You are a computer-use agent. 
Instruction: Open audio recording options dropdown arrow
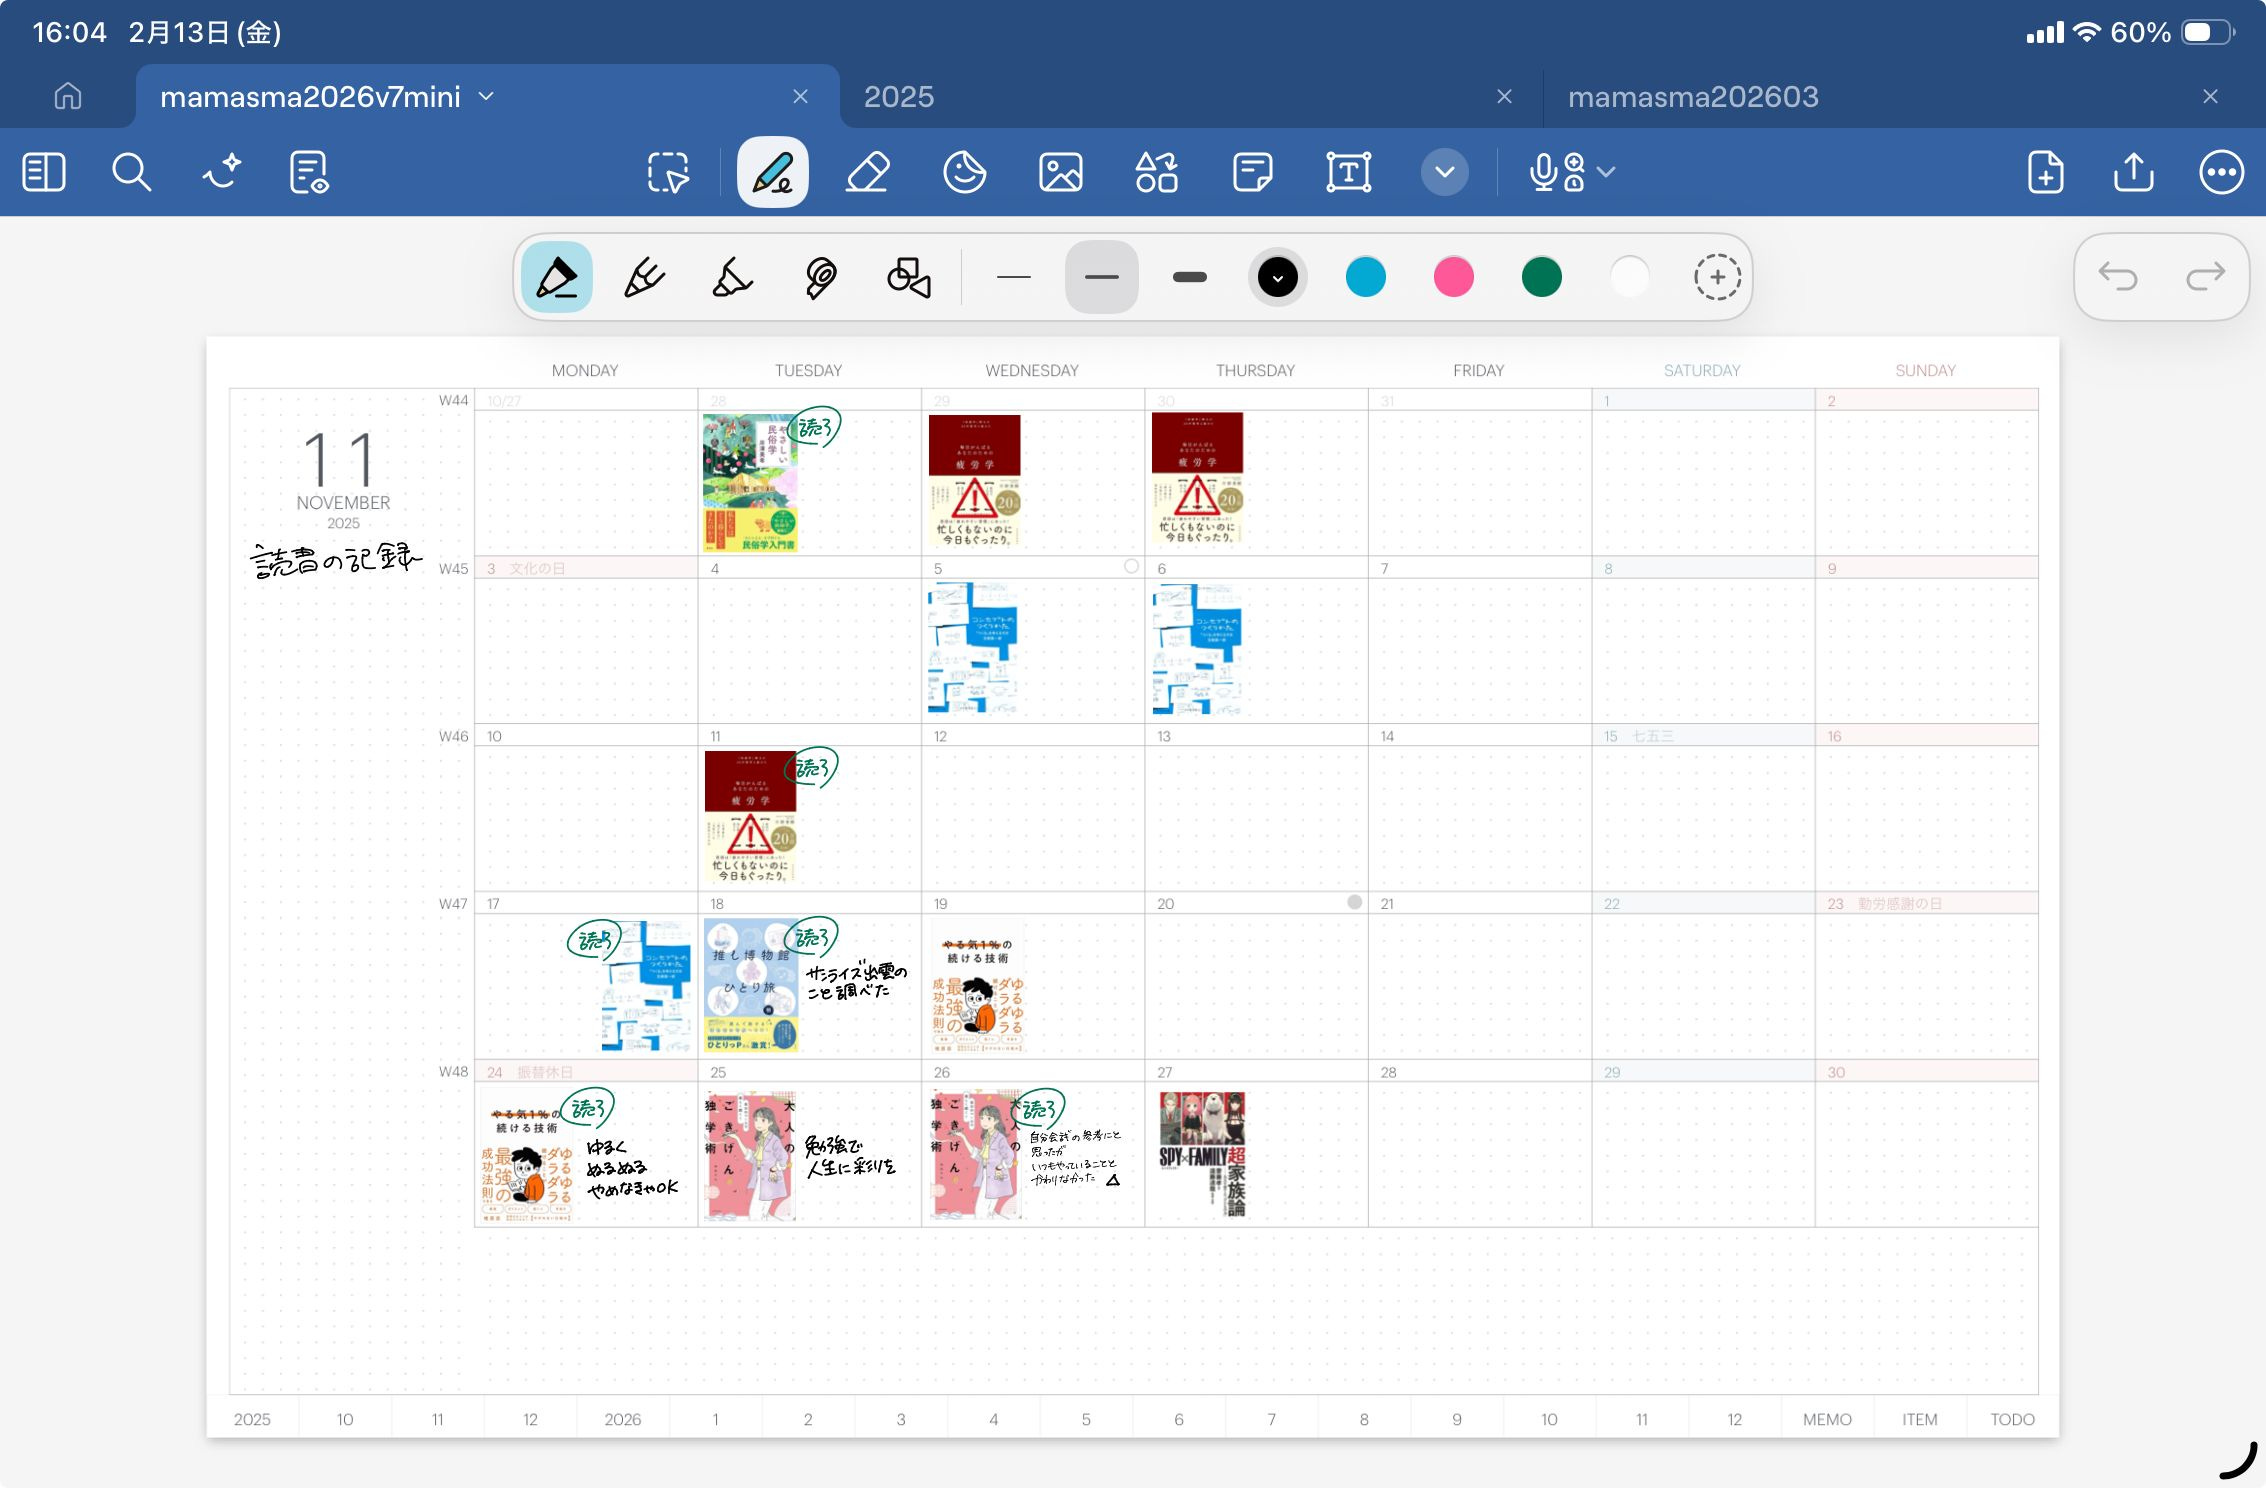click(1606, 172)
